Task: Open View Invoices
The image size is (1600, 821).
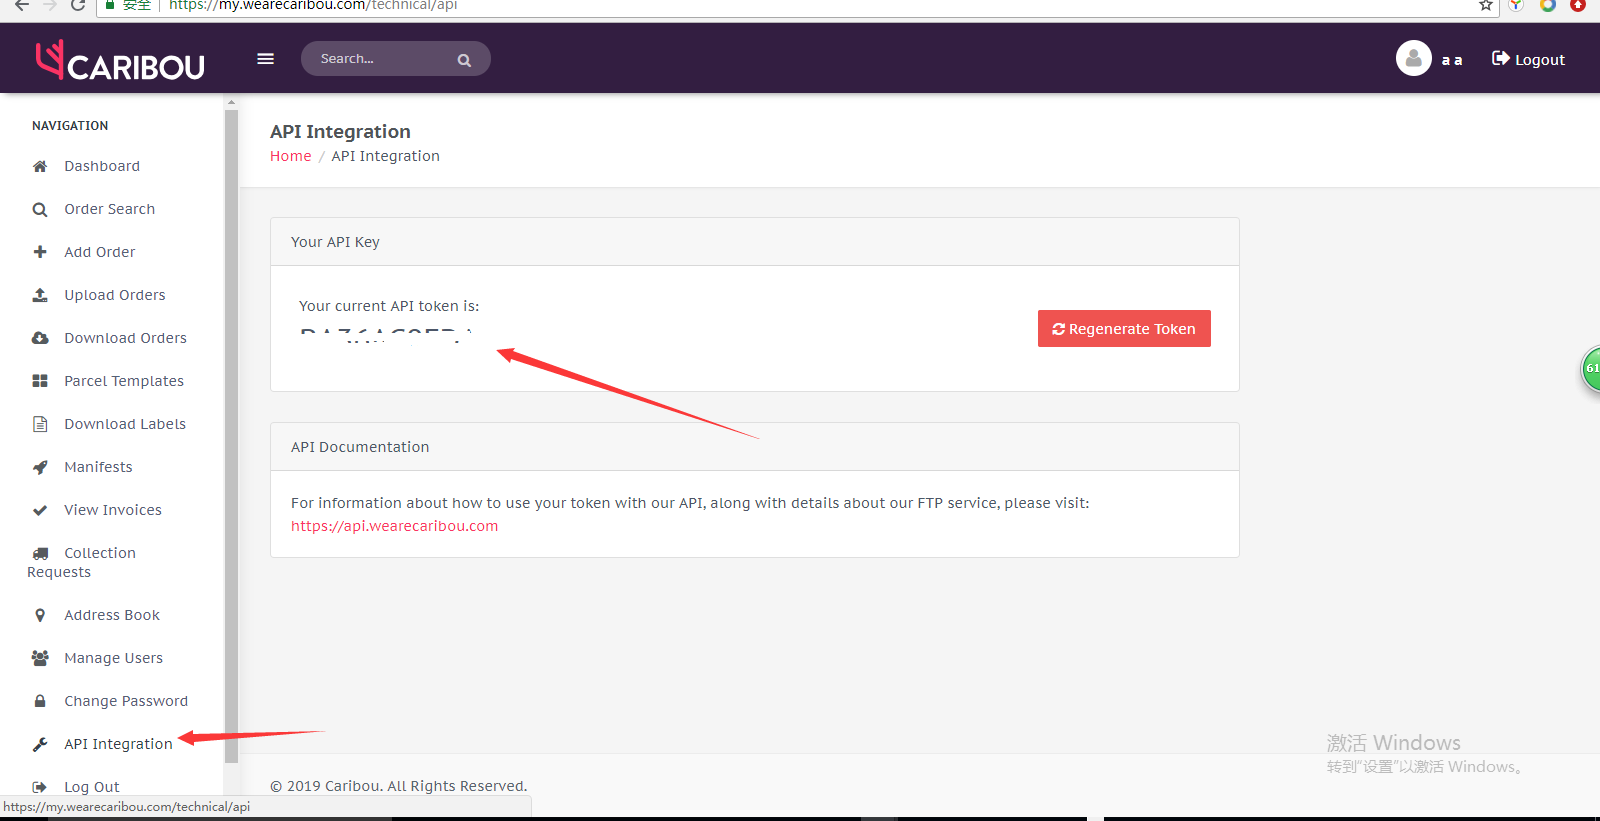Action: pos(113,510)
